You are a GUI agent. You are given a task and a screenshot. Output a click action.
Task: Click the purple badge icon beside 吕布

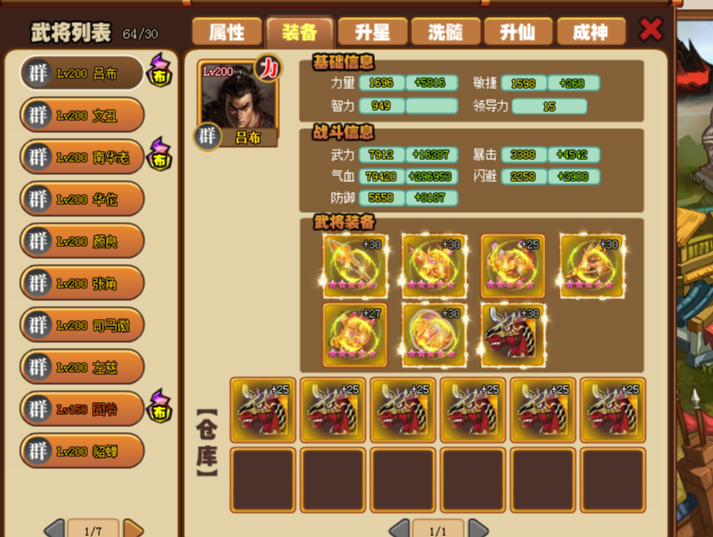pos(160,70)
